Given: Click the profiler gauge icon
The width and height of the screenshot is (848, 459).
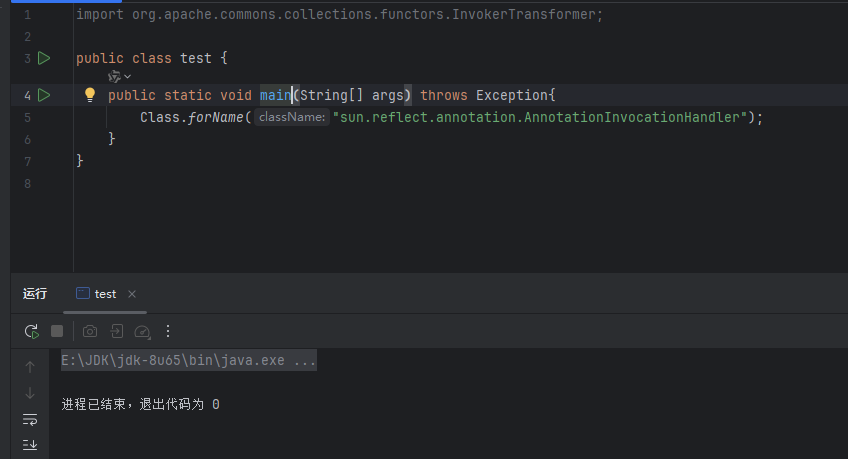Looking at the screenshot, I should click(x=142, y=331).
